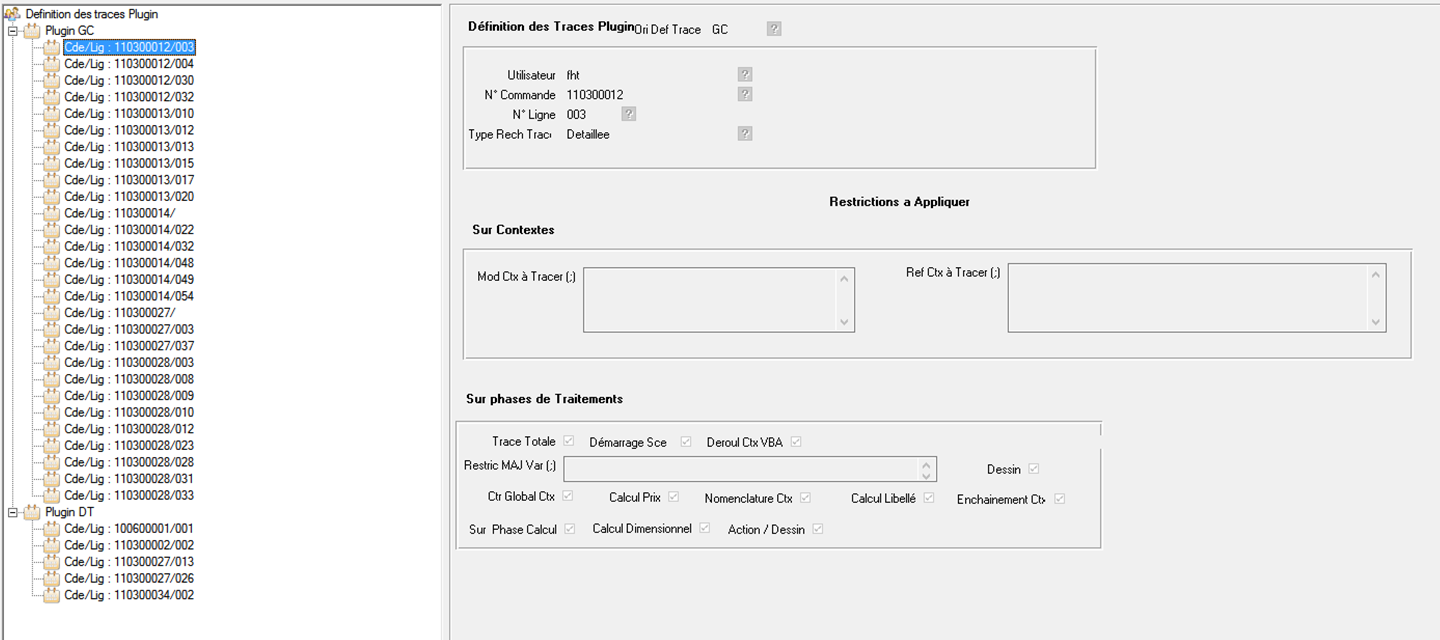This screenshot has width=1440, height=640.
Task: Collapse the Plugin DT tree node
Action: pyautogui.click(x=12, y=513)
